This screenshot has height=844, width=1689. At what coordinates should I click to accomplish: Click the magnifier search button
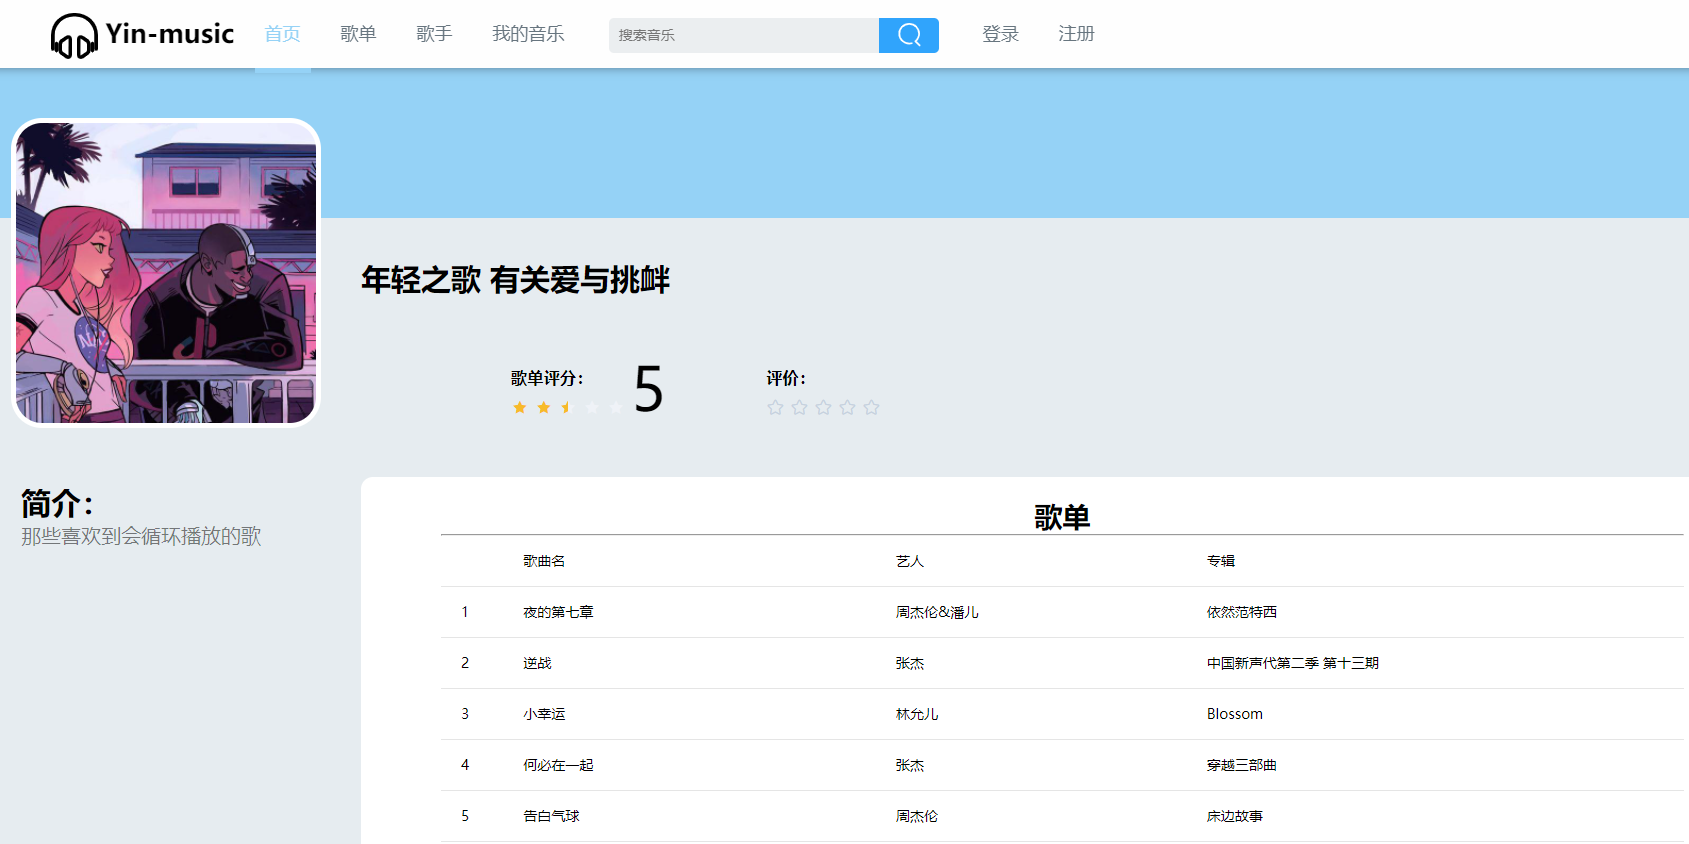[909, 35]
